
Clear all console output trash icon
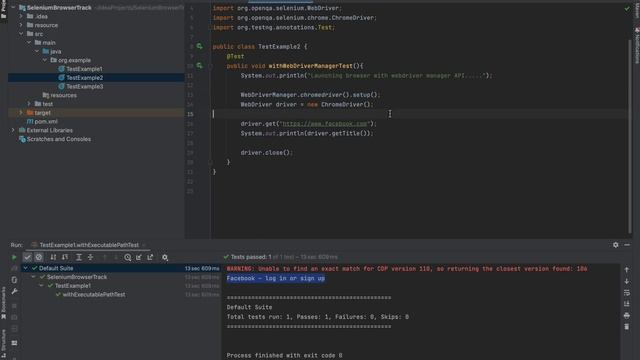(x=627, y=327)
